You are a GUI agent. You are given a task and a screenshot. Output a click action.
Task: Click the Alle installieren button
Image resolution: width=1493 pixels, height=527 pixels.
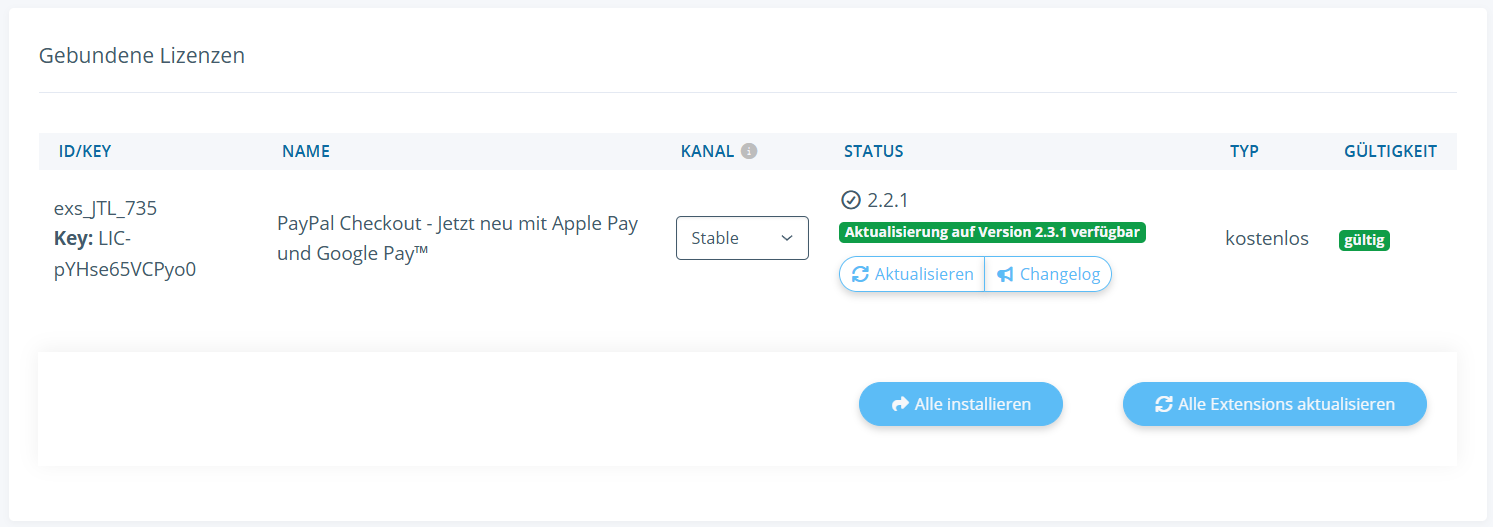tap(960, 404)
